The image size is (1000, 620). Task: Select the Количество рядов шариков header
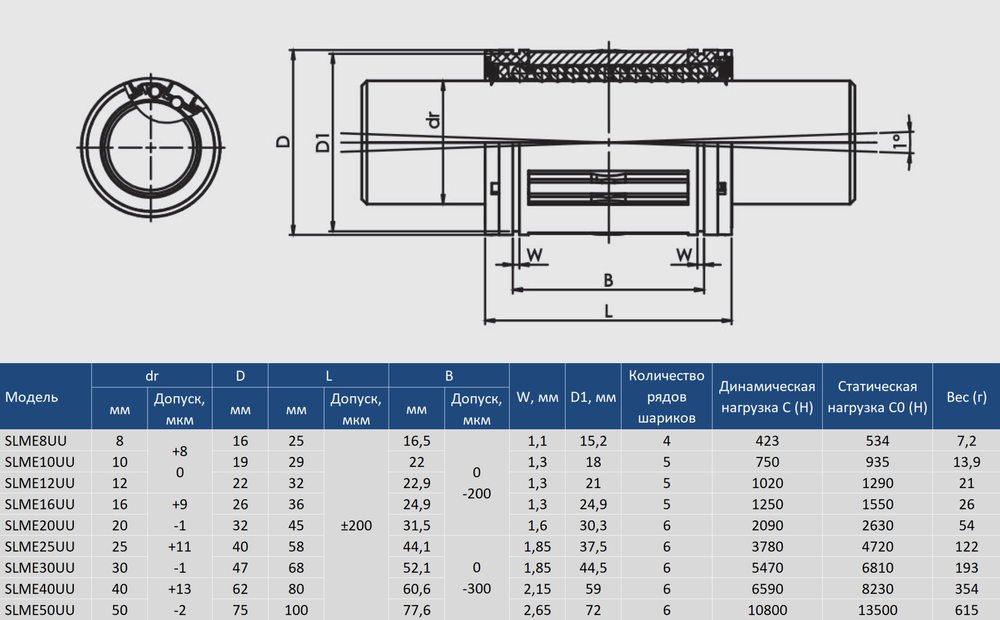666,396
